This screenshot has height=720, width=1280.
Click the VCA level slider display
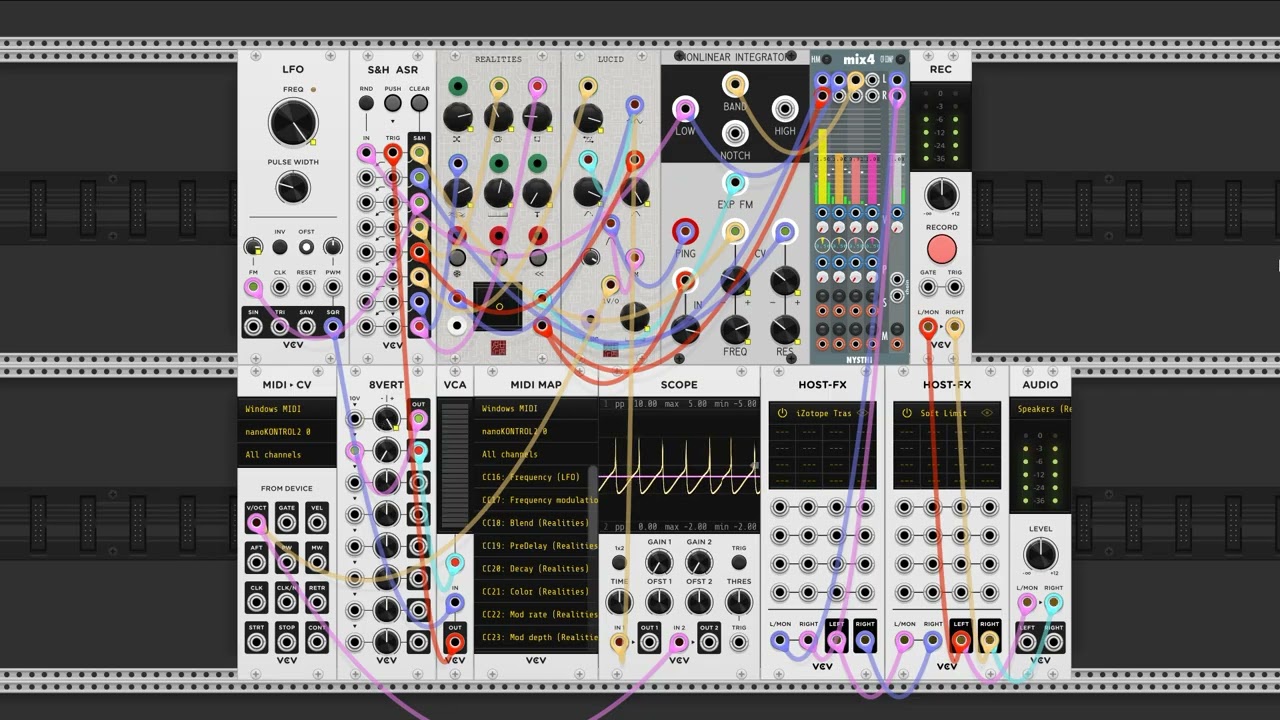pyautogui.click(x=455, y=467)
